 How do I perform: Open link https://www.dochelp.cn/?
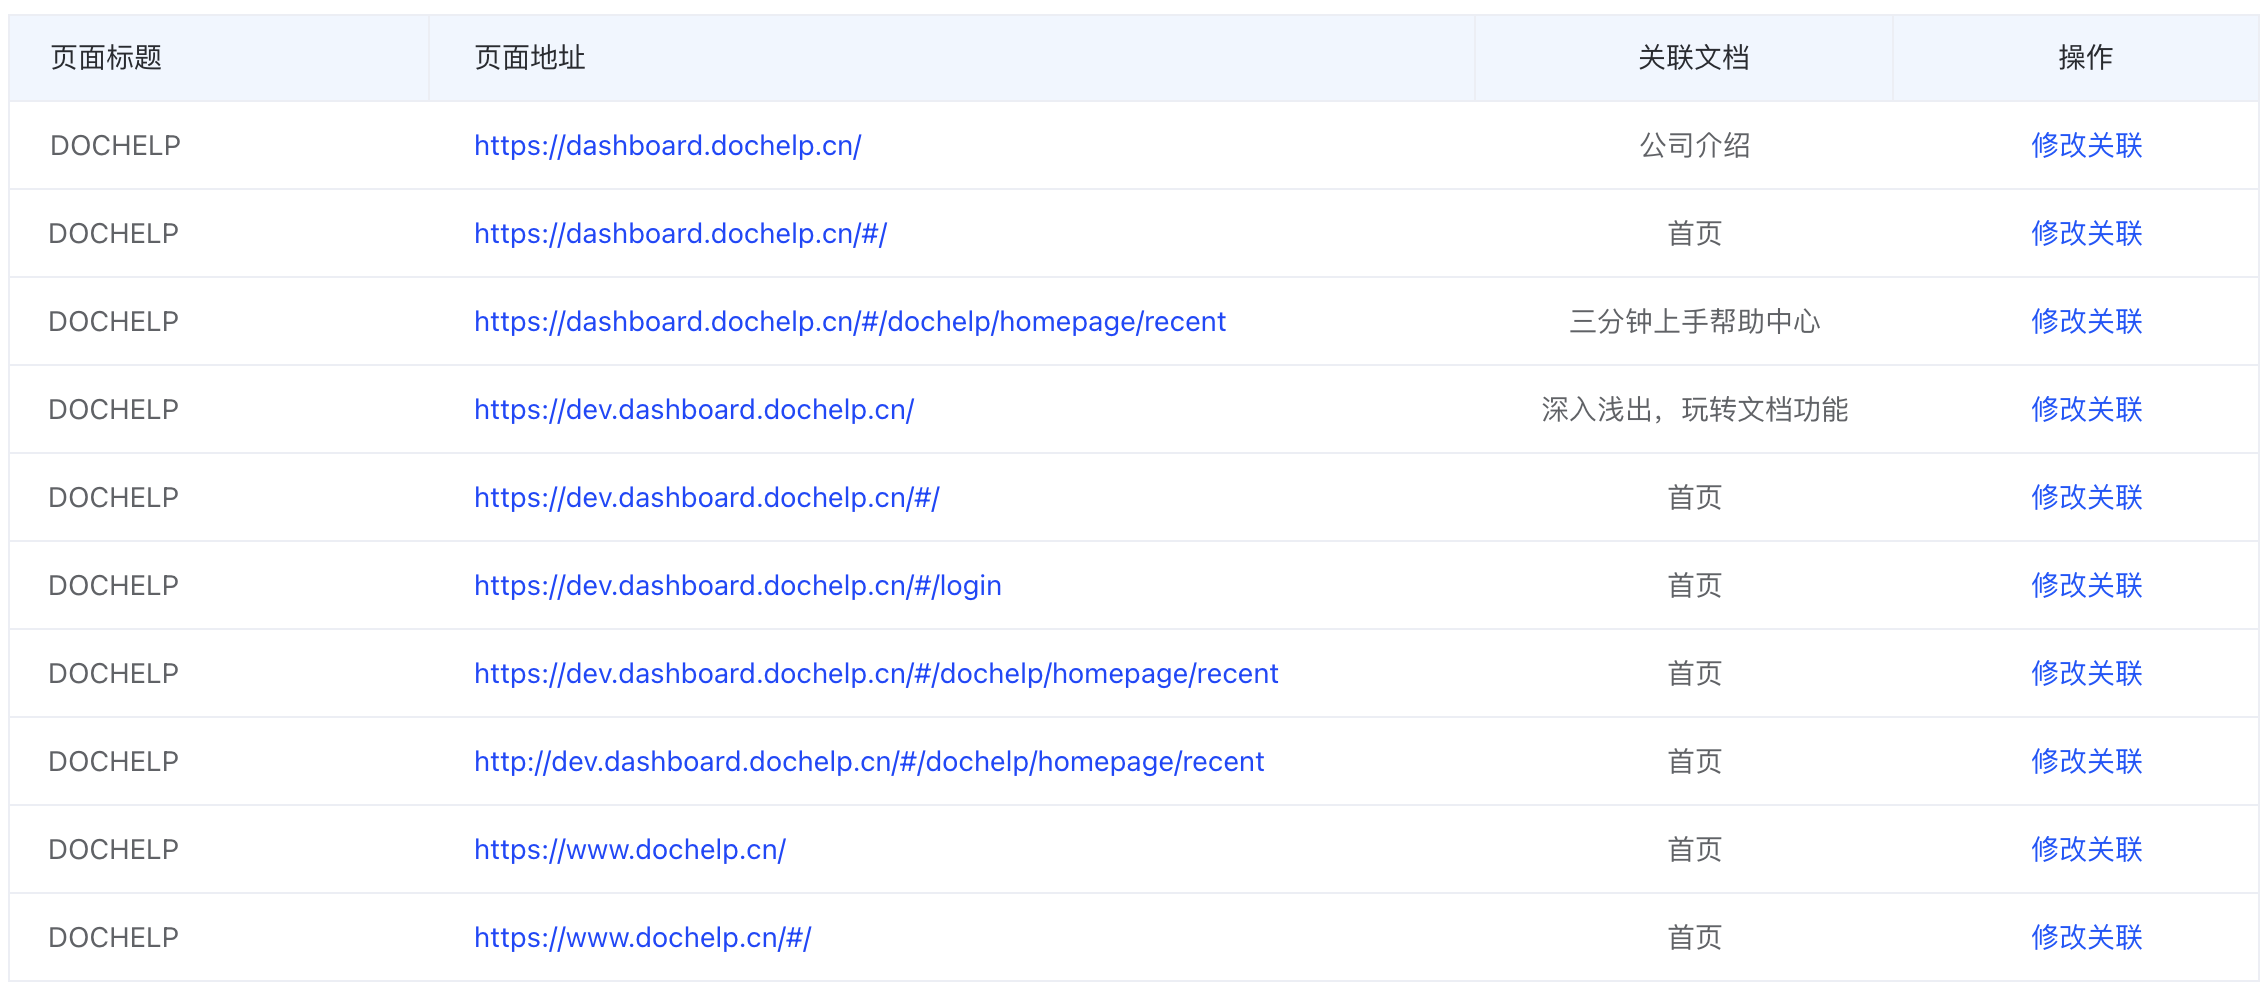pyautogui.click(x=629, y=850)
